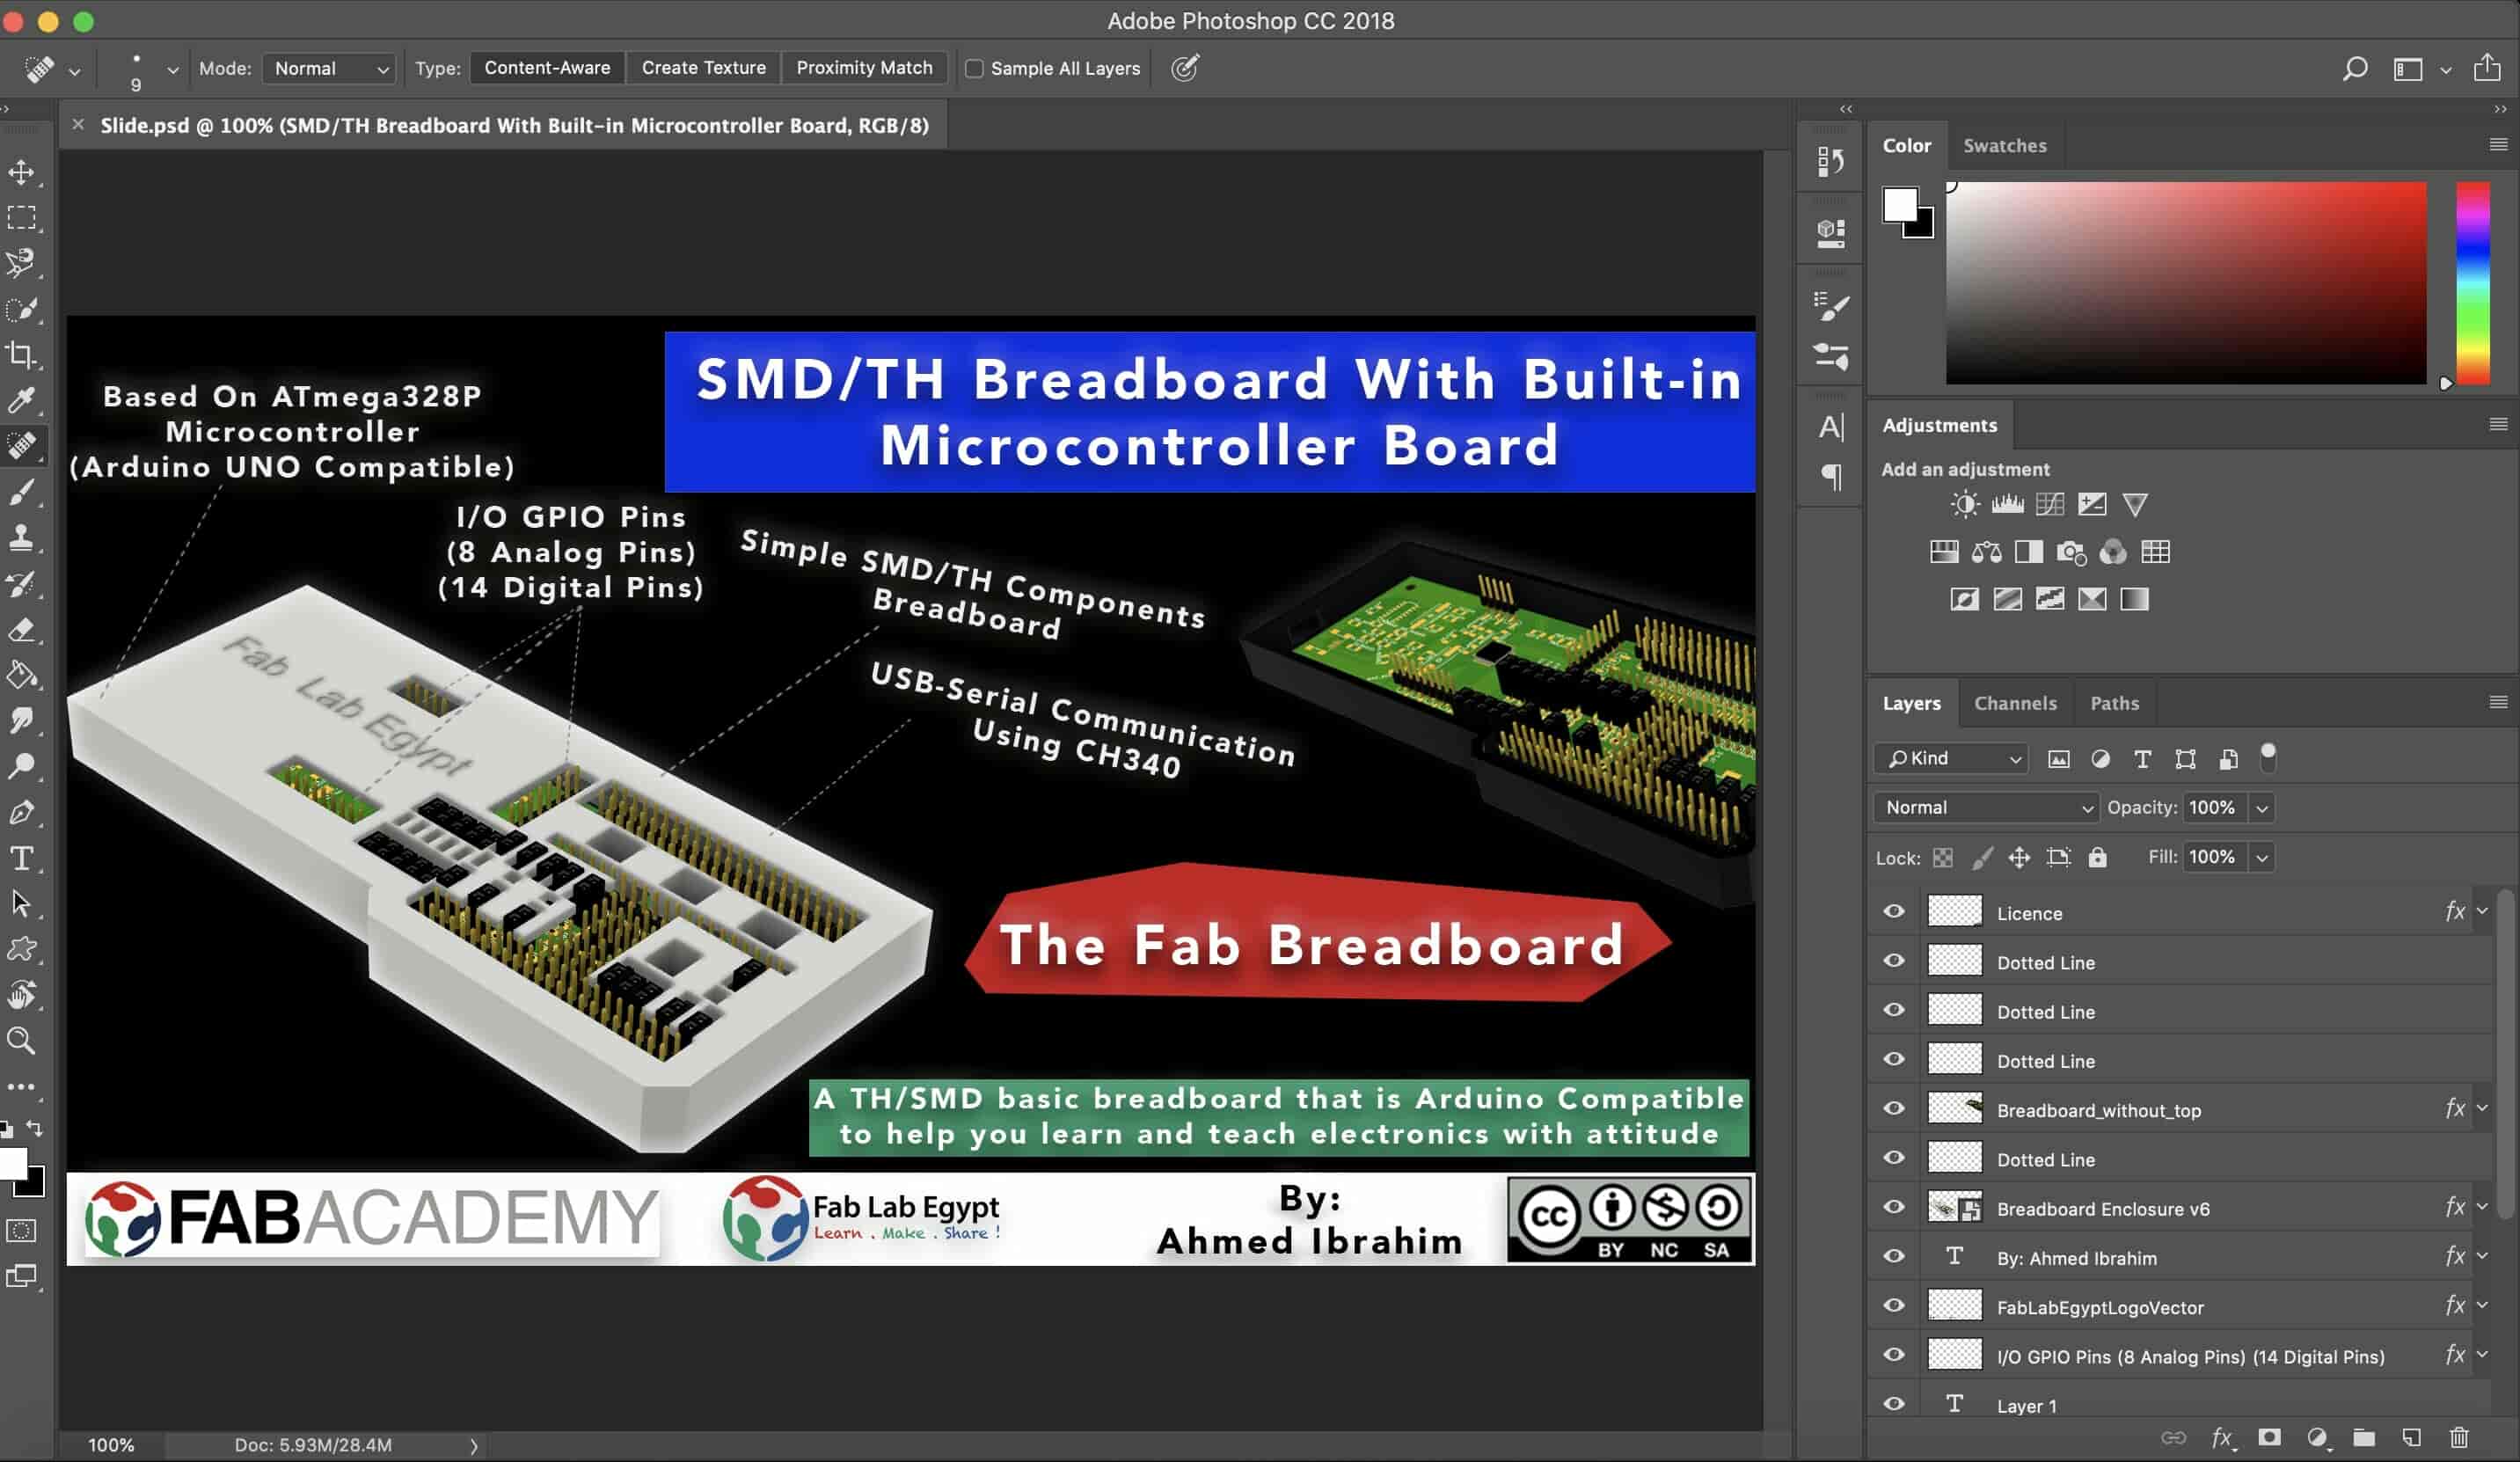Hide the By: Ahmed Ibrahim layer

[x=1893, y=1256]
